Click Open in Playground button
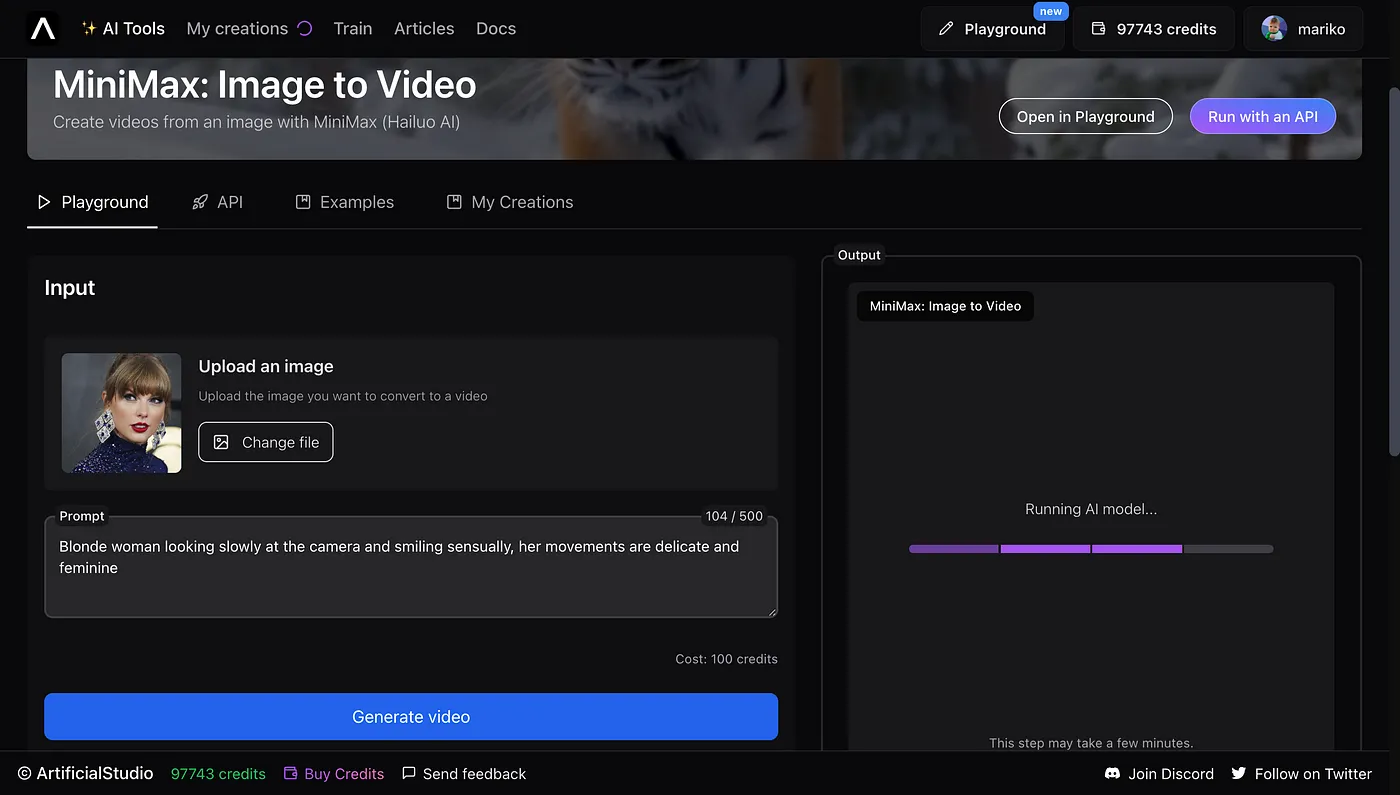 coord(1085,116)
